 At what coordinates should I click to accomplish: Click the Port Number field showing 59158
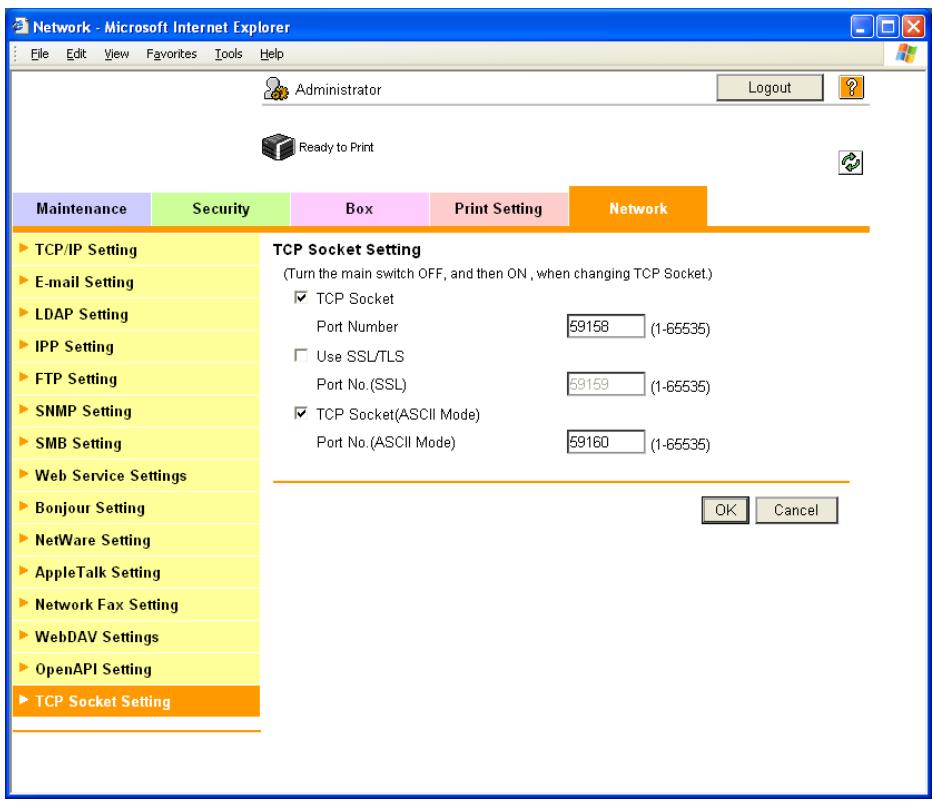point(605,326)
